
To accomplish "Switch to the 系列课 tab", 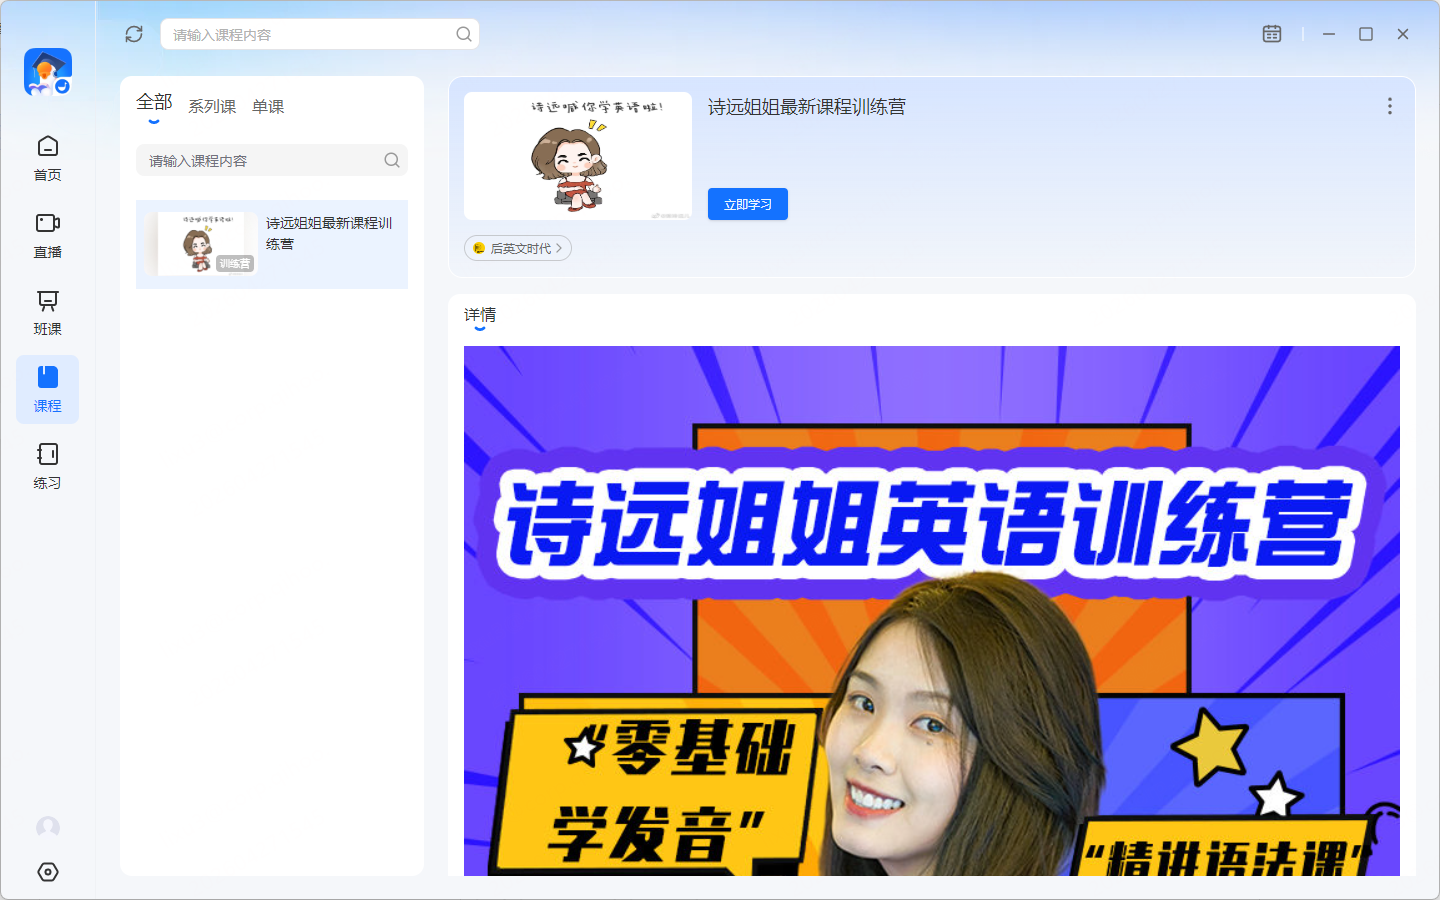I will (x=212, y=107).
